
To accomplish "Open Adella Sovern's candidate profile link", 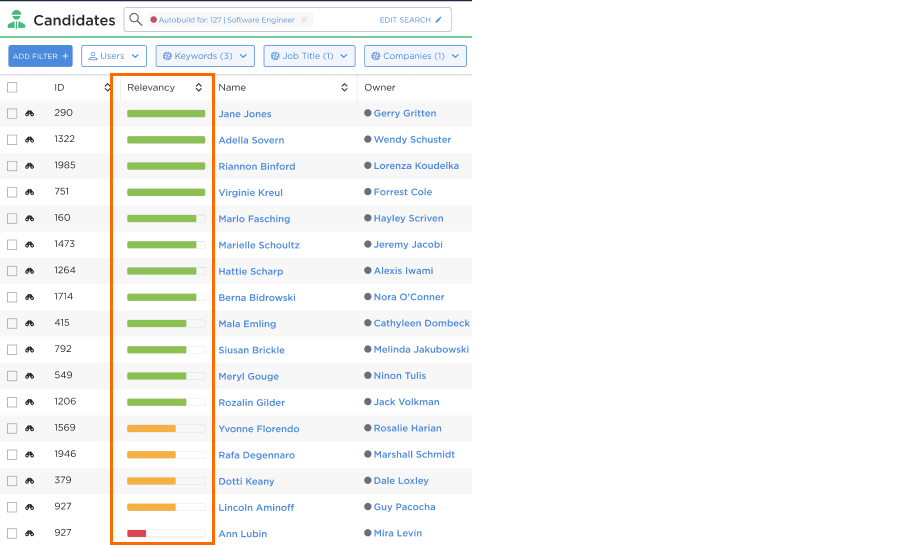I will [x=251, y=140].
